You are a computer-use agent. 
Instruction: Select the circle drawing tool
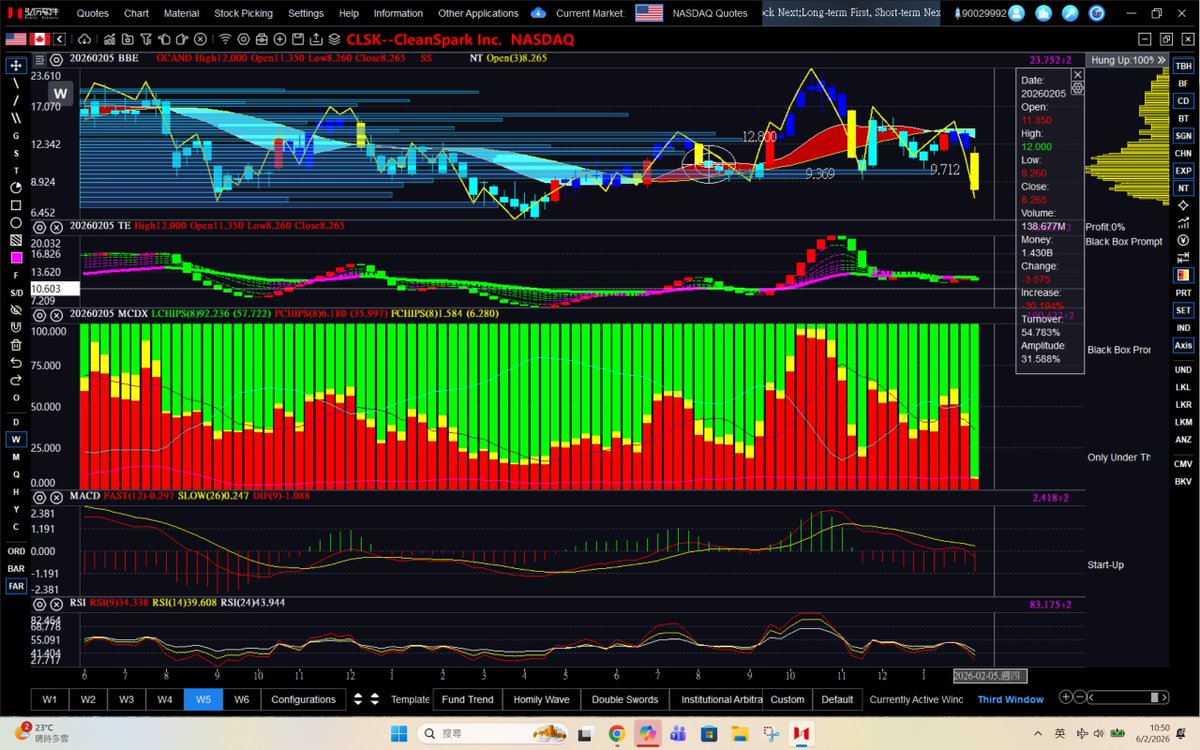click(x=16, y=223)
